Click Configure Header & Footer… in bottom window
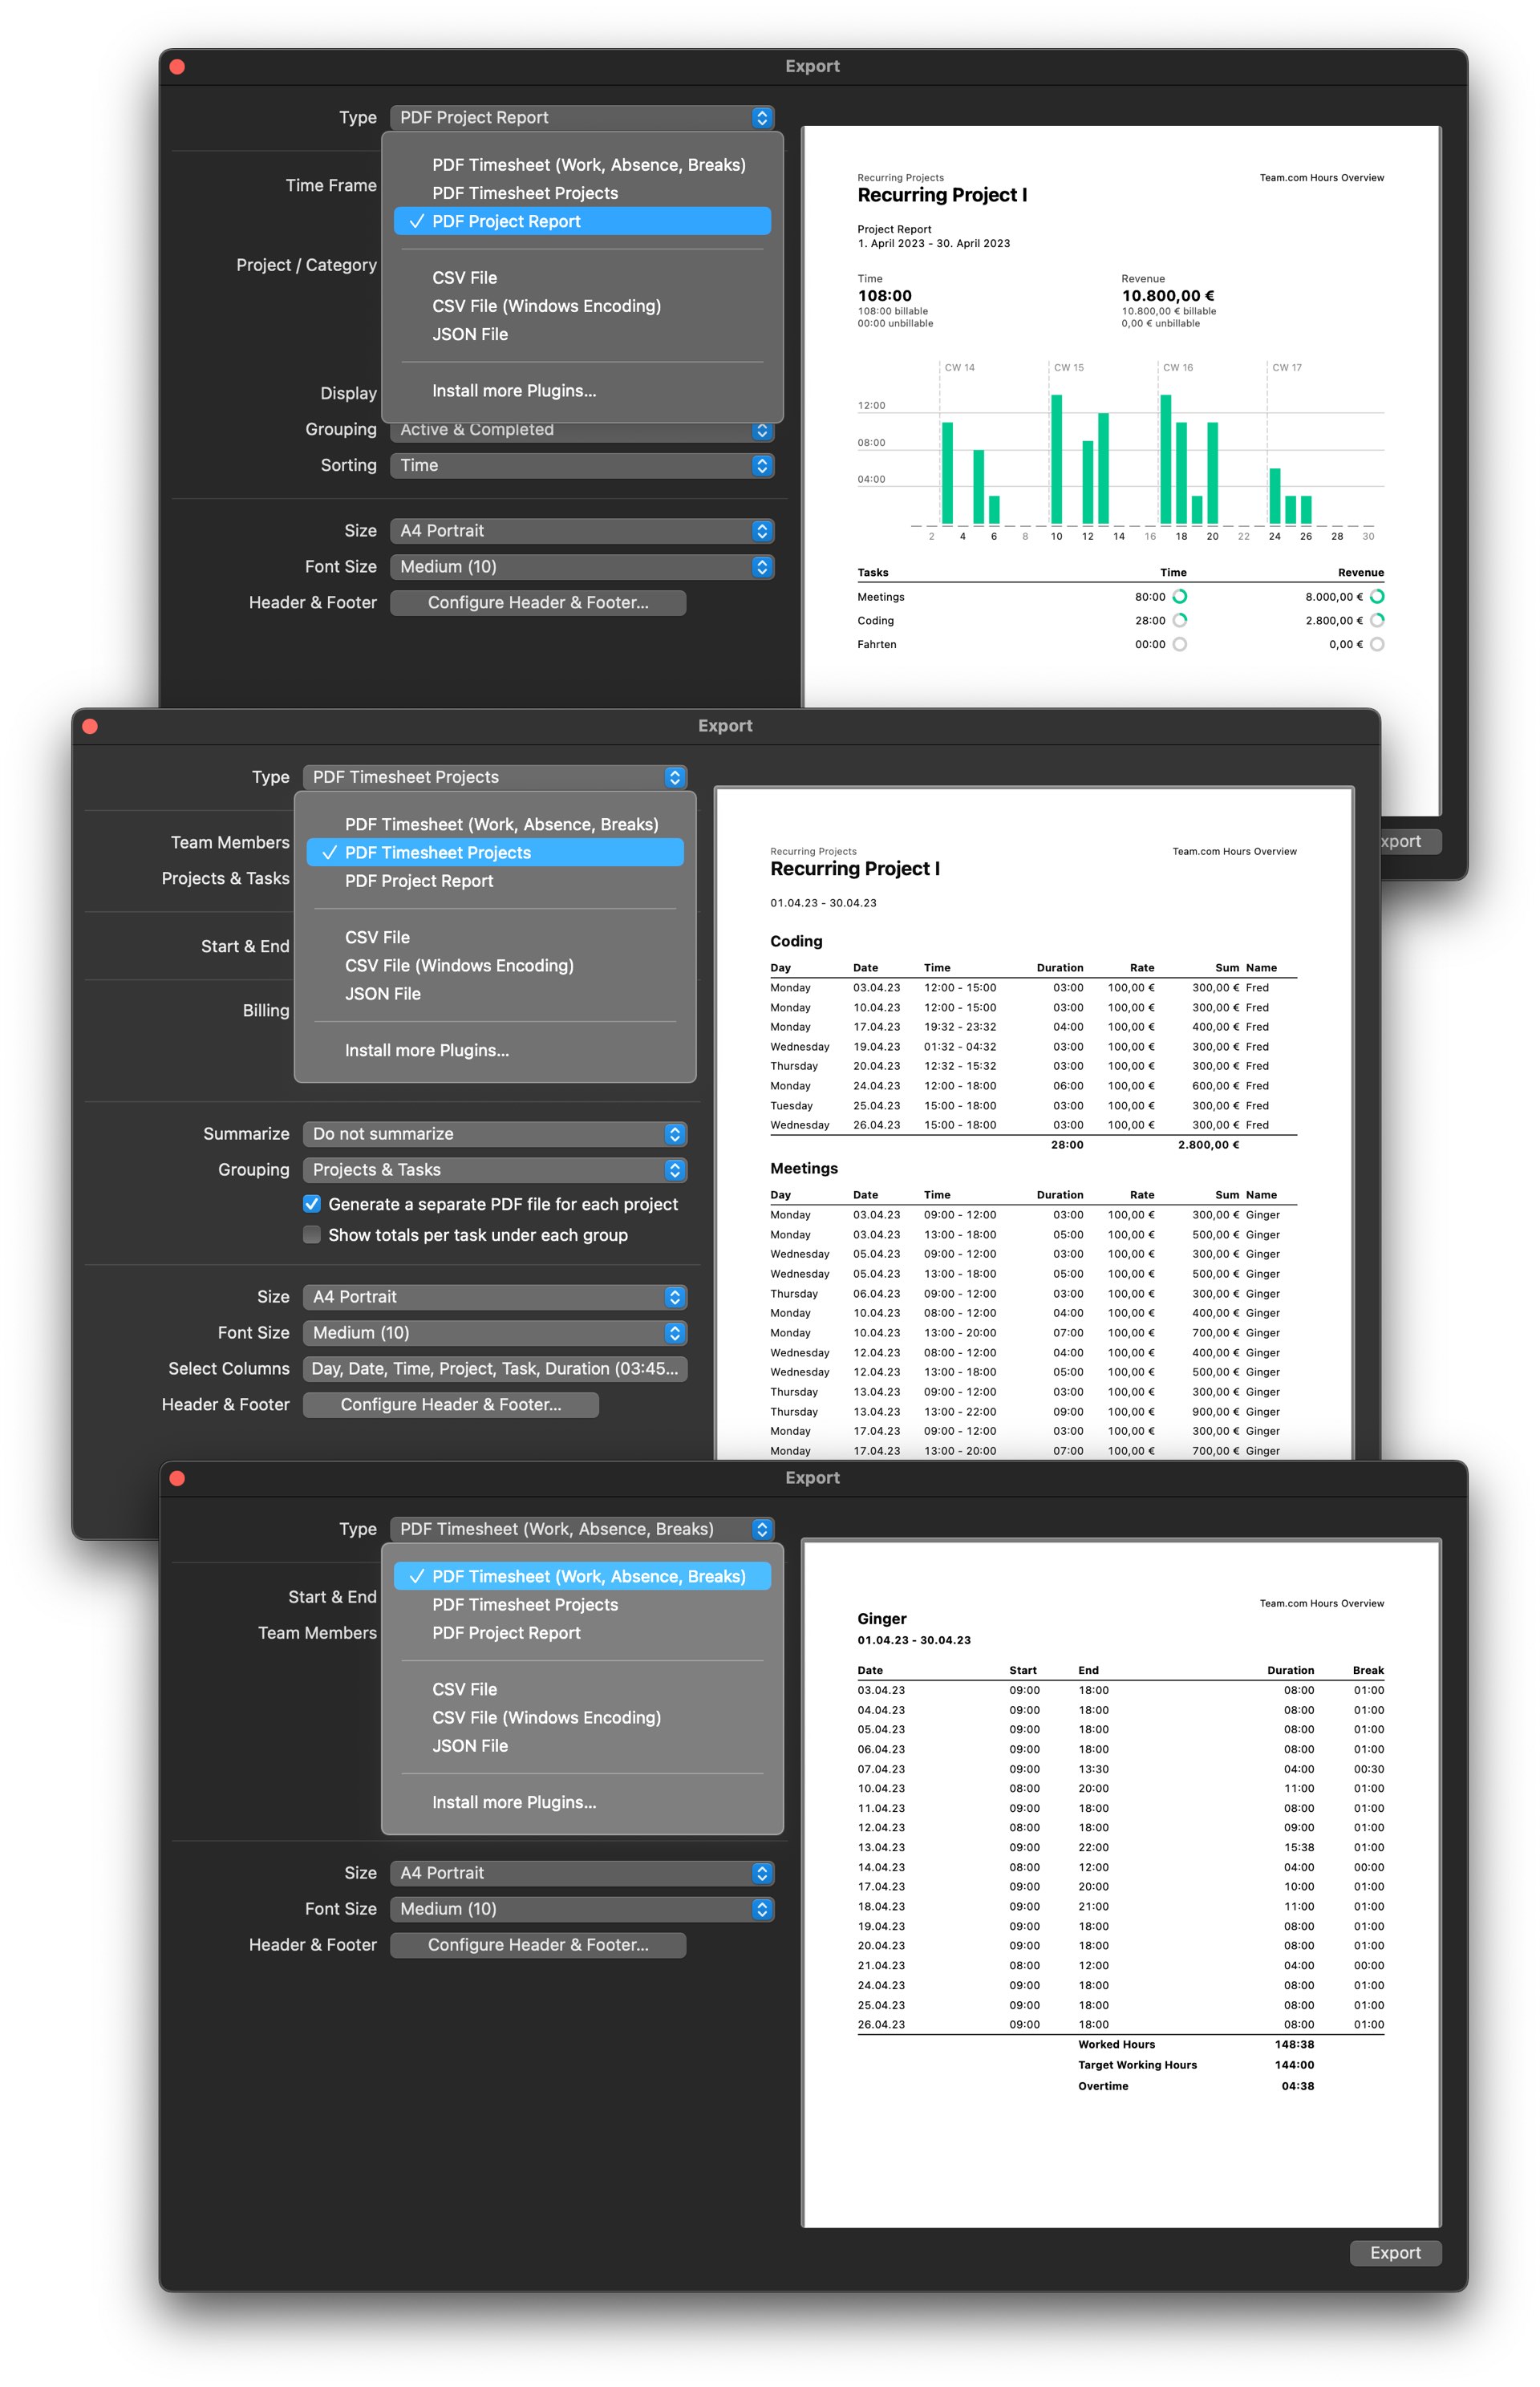 (538, 1946)
